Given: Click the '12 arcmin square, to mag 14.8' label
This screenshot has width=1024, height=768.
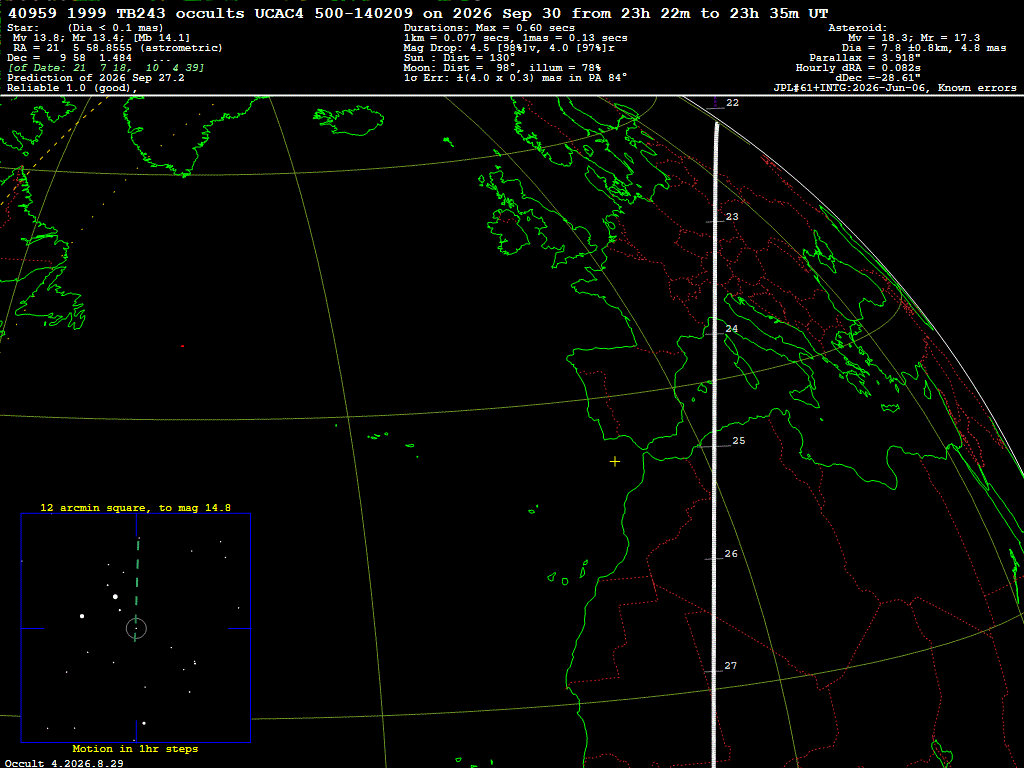Looking at the screenshot, I should click(x=135, y=507).
